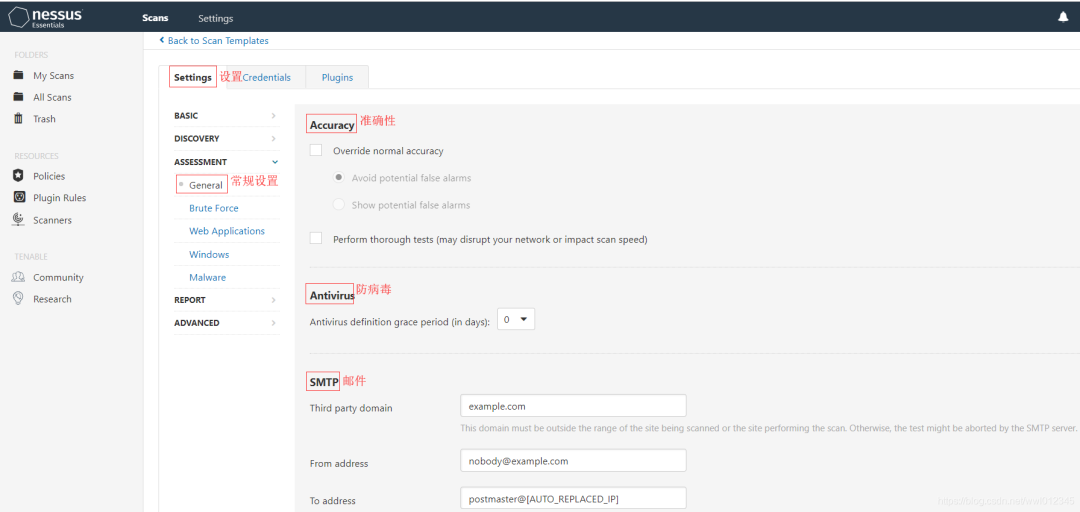The height and width of the screenshot is (512, 1080).
Task: Switch to the Plugins tab
Action: [338, 77]
